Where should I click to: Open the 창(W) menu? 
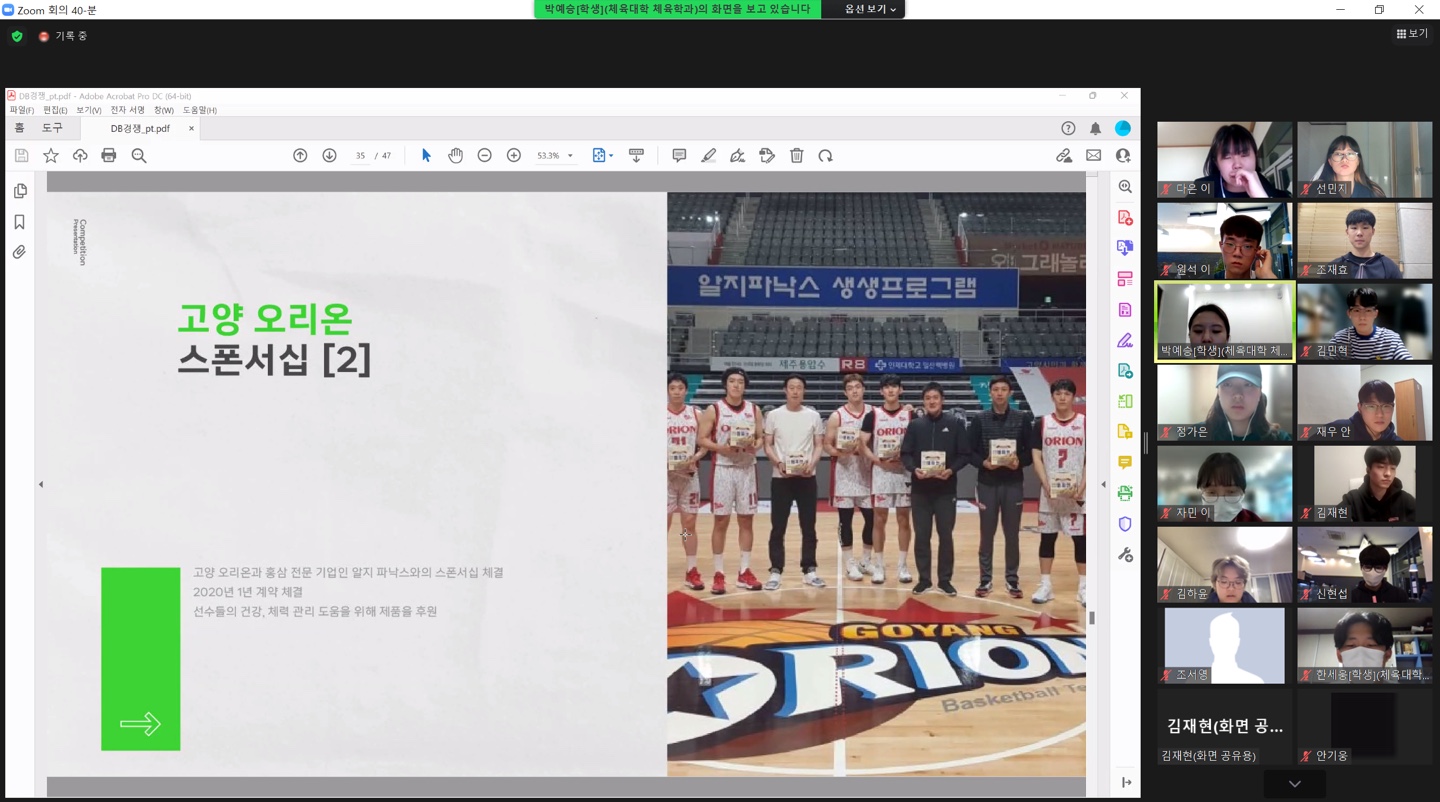tap(164, 110)
